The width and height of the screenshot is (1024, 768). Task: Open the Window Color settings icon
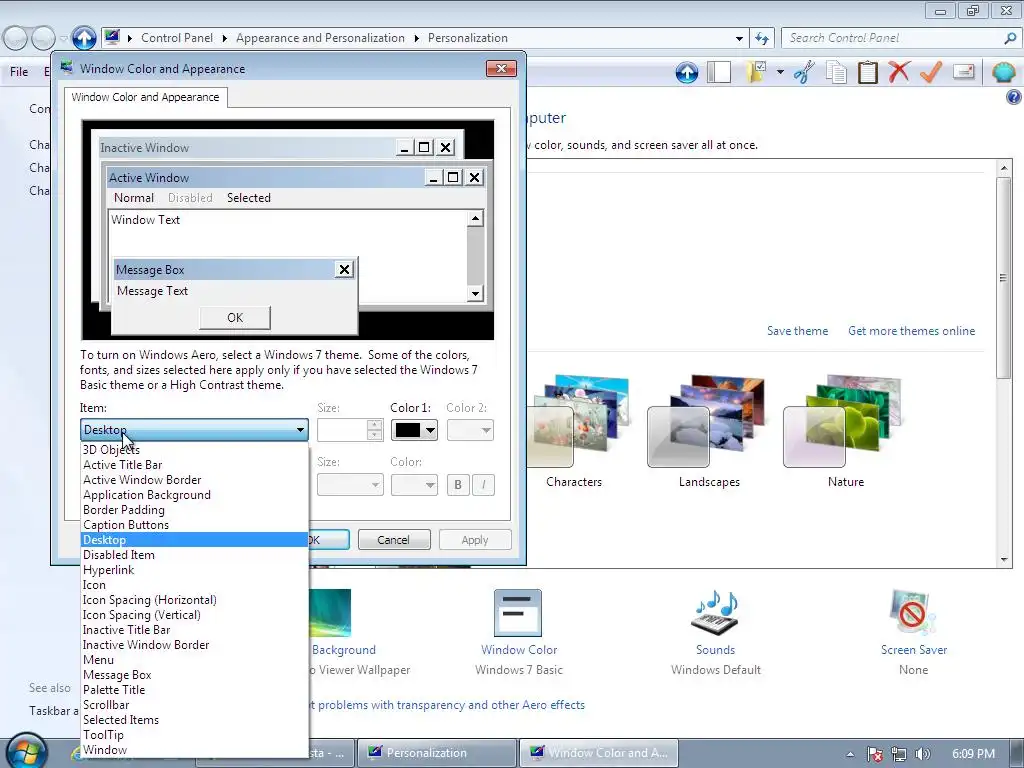518,613
